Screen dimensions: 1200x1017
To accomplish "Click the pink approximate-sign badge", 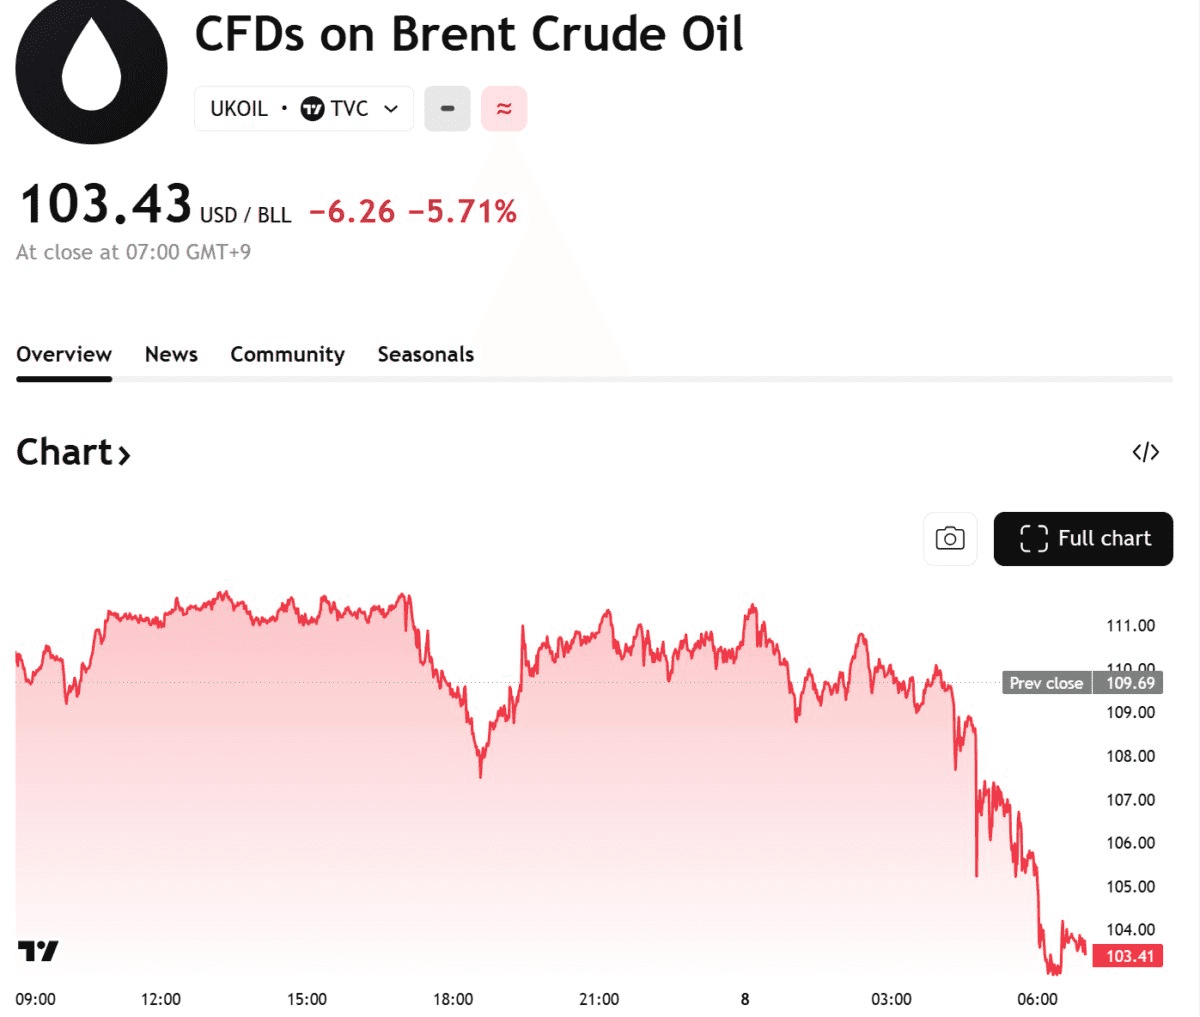I will pos(504,109).
